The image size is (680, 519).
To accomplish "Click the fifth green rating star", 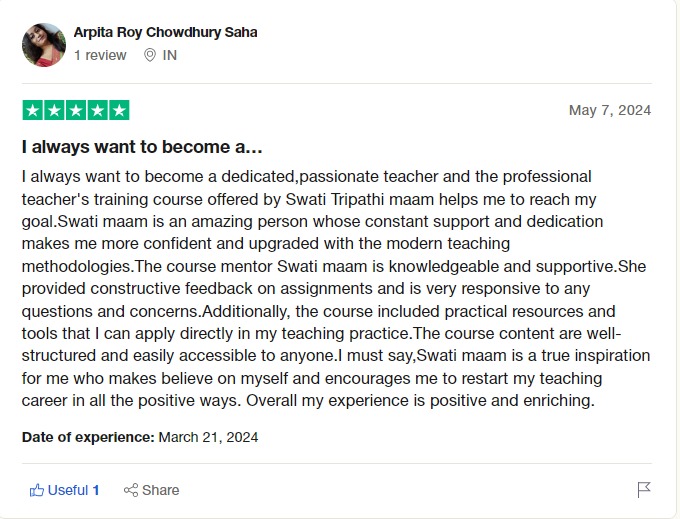I will click(x=119, y=110).
